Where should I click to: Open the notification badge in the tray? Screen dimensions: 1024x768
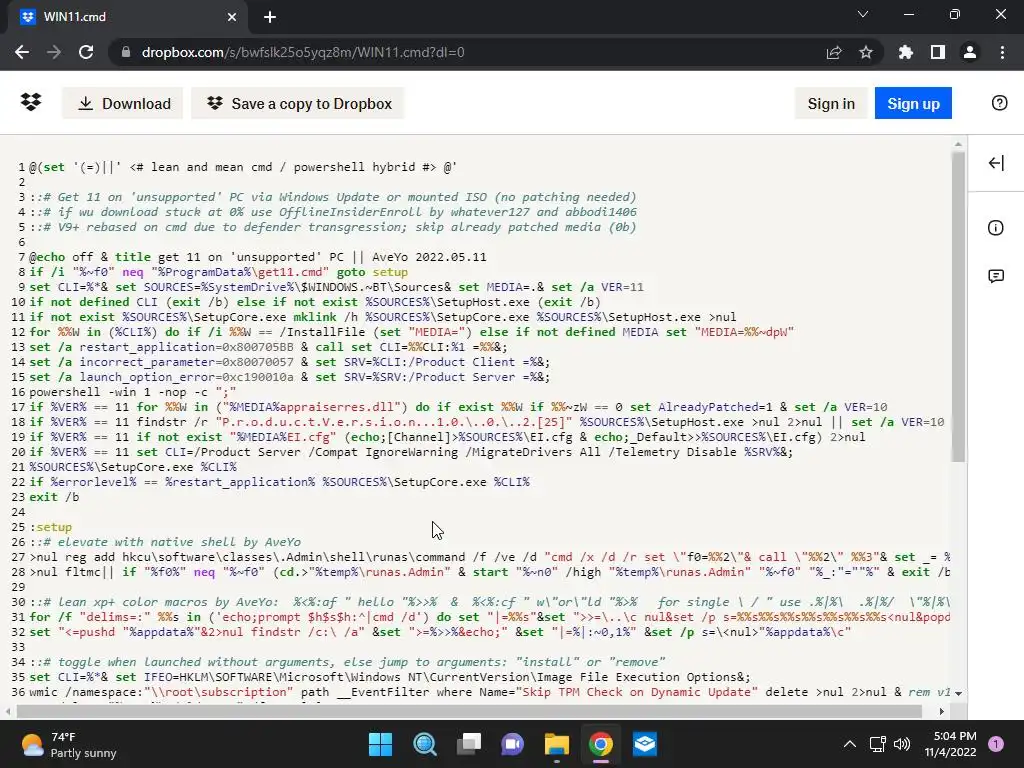pyautogui.click(x=996, y=744)
